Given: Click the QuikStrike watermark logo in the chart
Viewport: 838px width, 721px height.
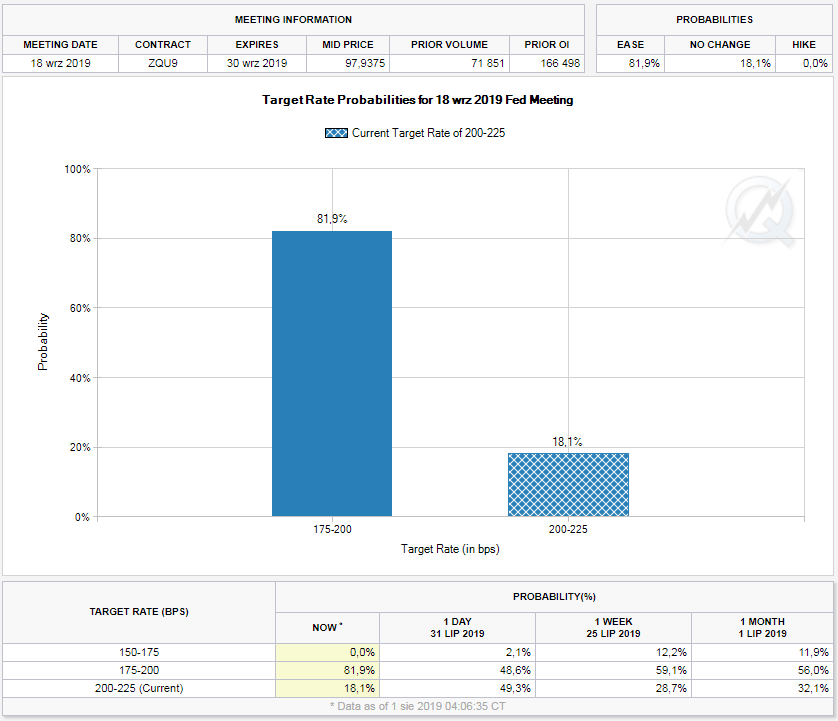Looking at the screenshot, I should tap(762, 211).
